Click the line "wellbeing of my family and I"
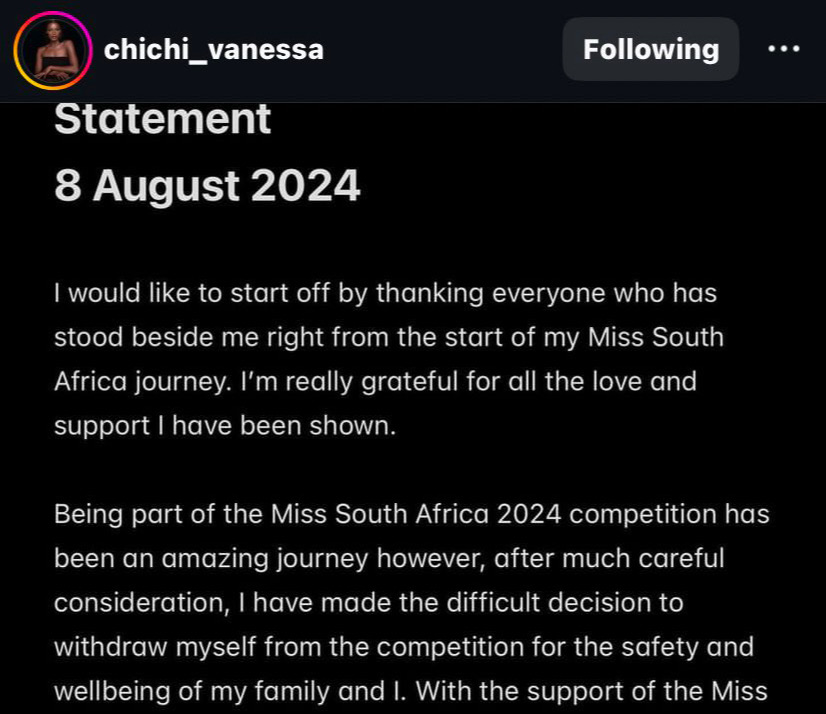 [410, 691]
